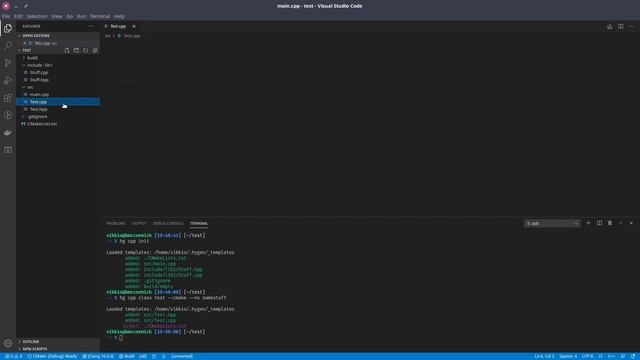Click CMake Debug Ready status item
Image resolution: width=640 pixels, height=360 pixels.
pyautogui.click(x=52, y=356)
